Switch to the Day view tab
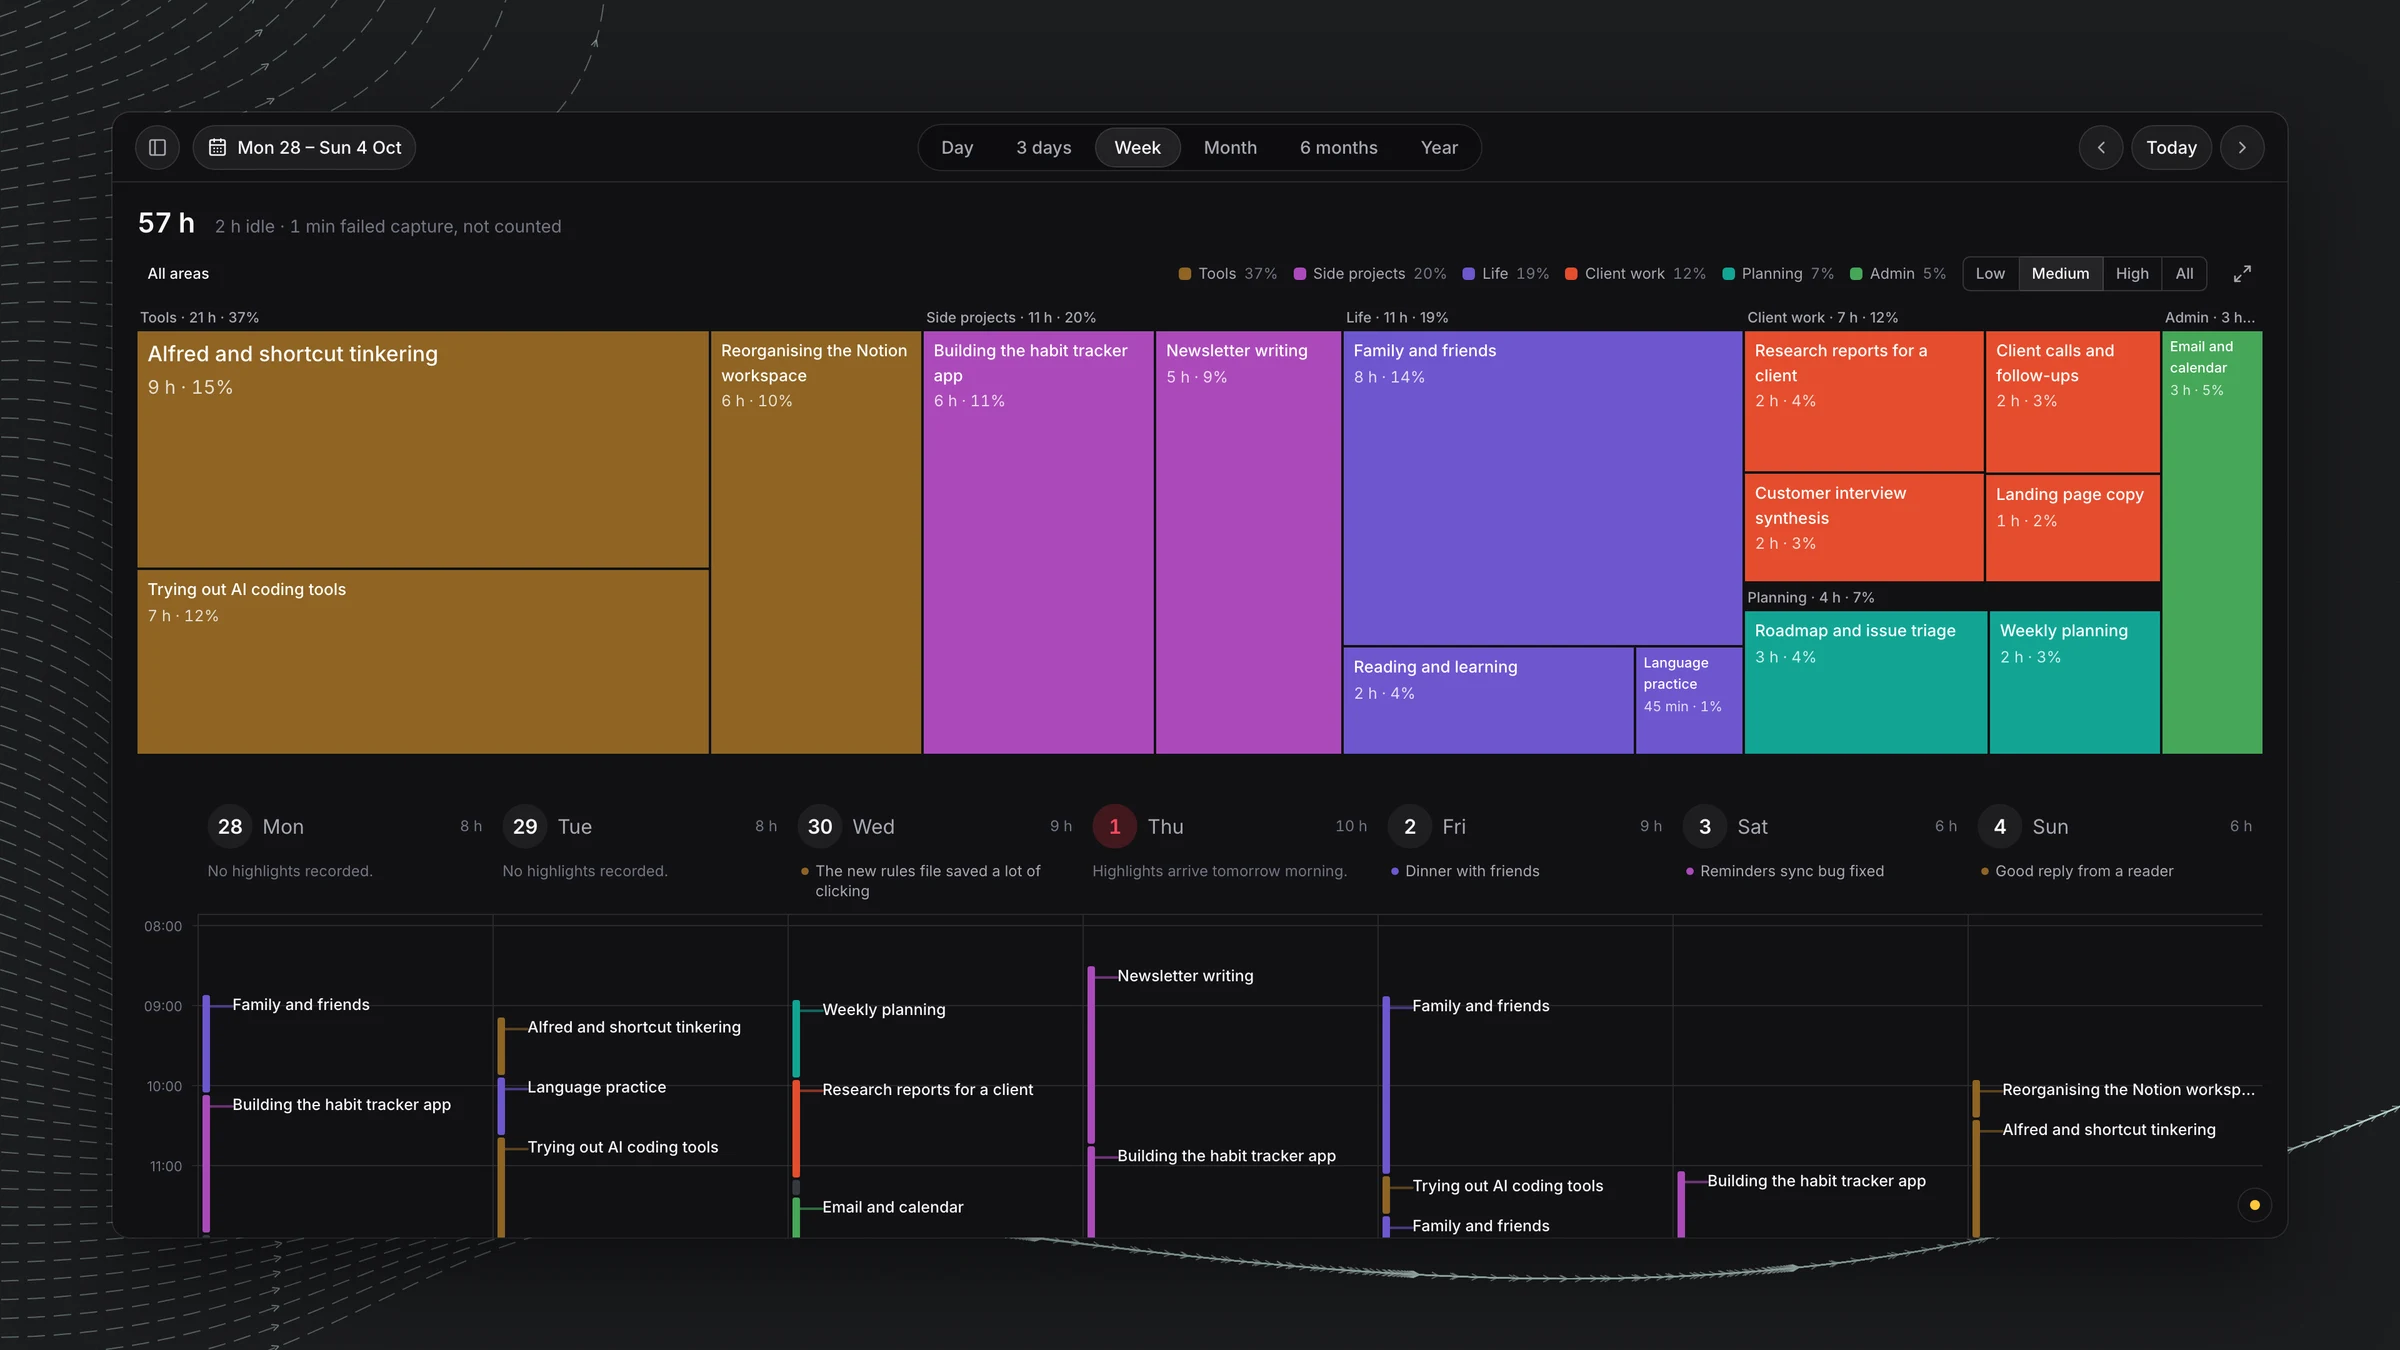The width and height of the screenshot is (2400, 1350). [x=956, y=147]
